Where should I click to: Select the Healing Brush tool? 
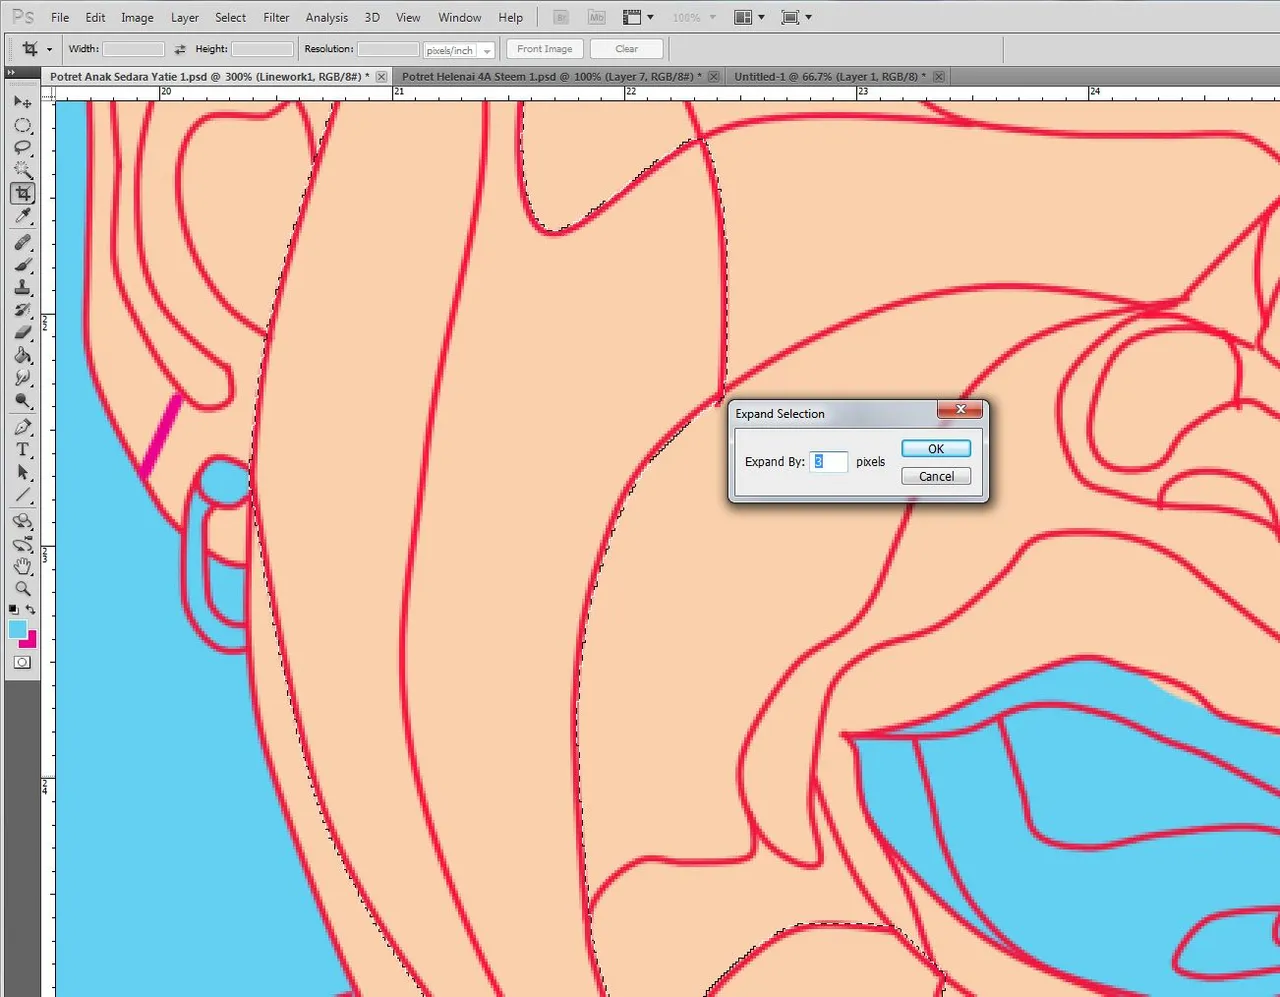point(22,243)
